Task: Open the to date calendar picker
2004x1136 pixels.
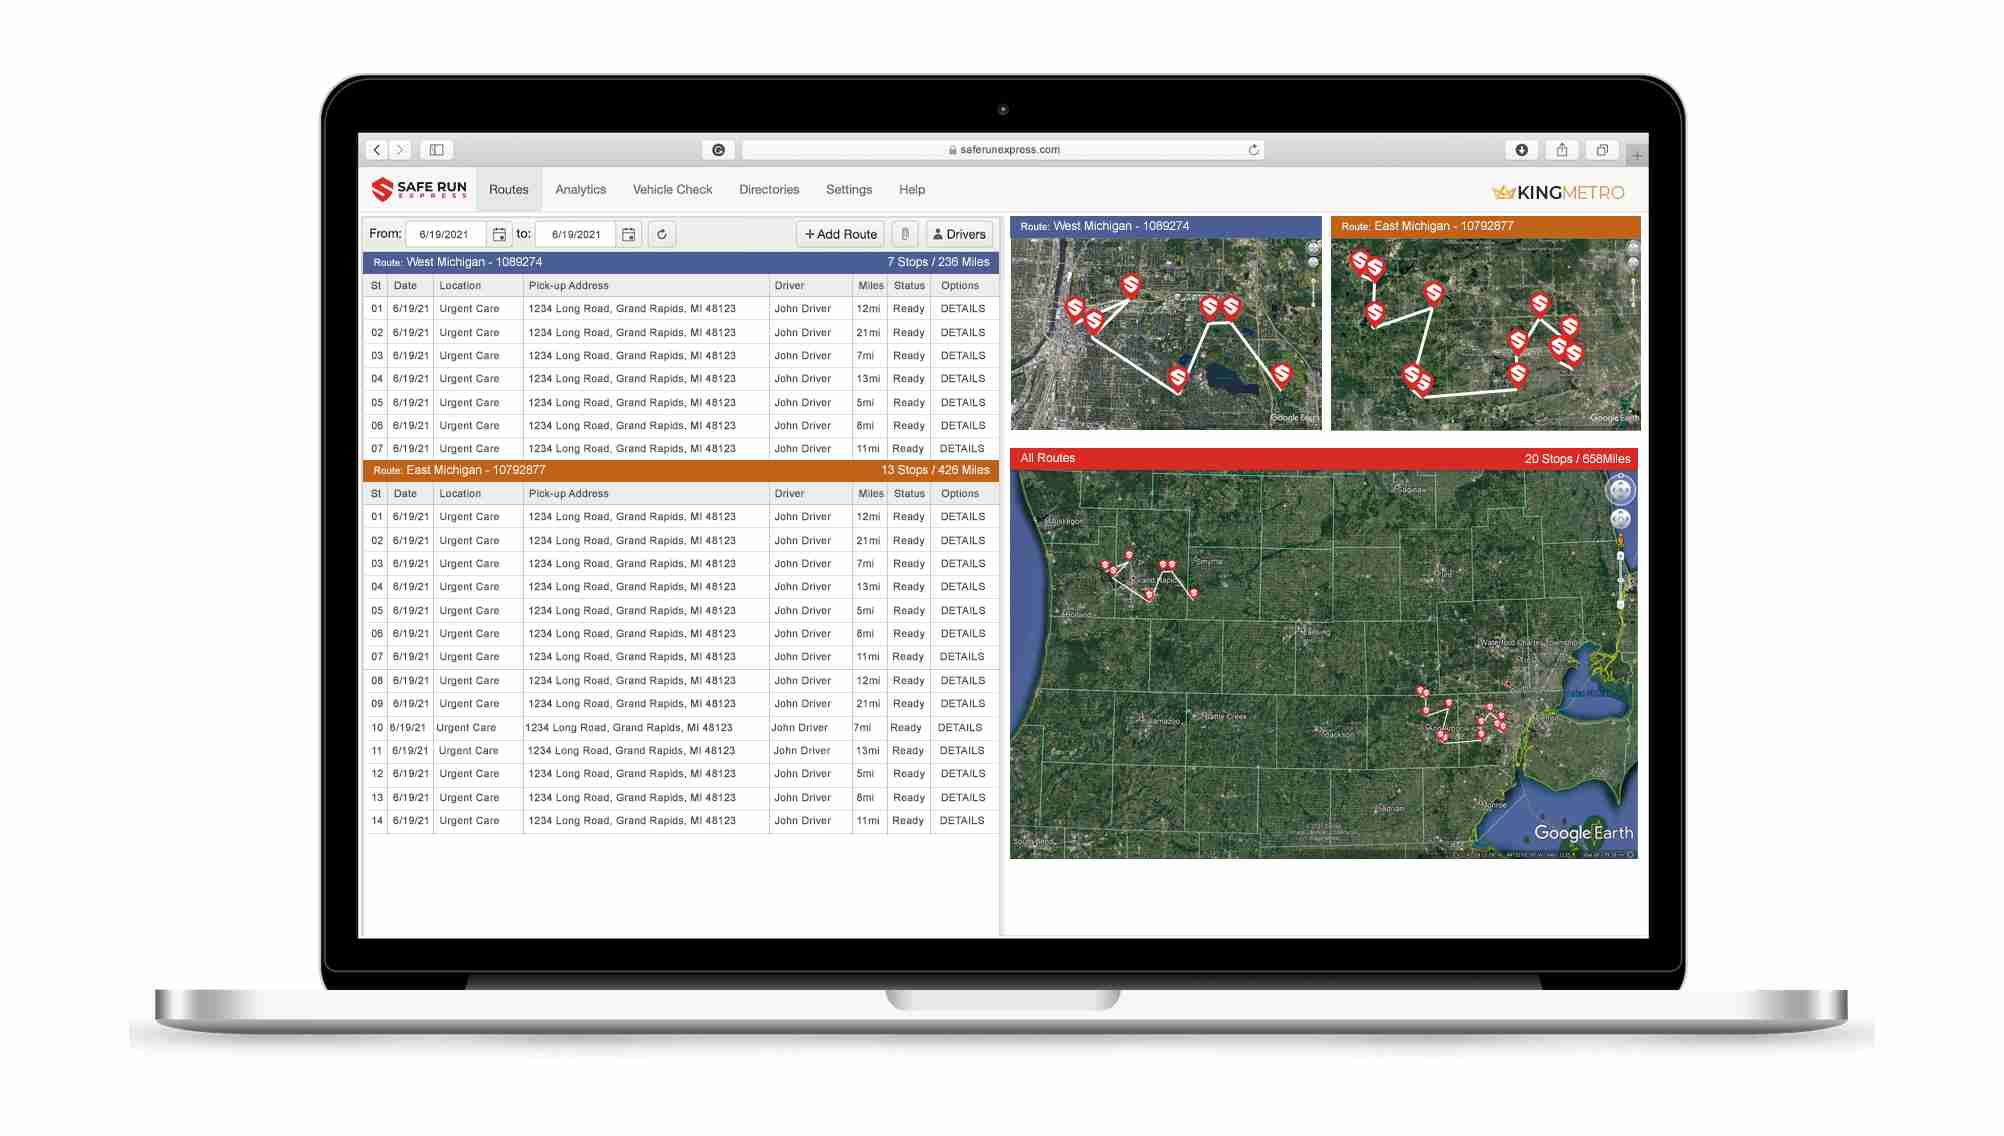Action: coord(629,234)
